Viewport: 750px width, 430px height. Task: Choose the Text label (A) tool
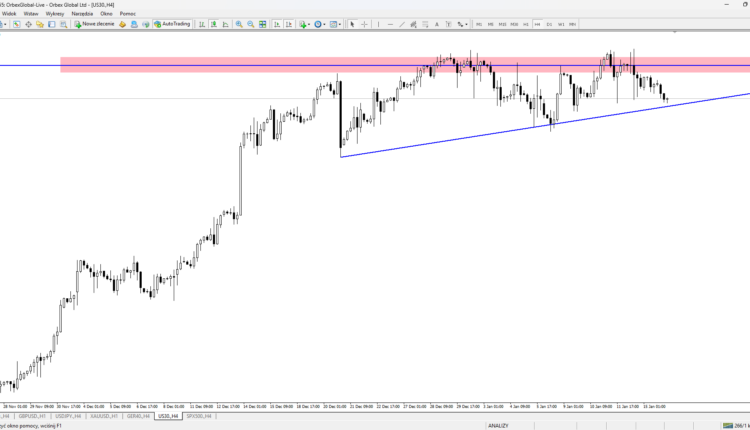coord(436,24)
